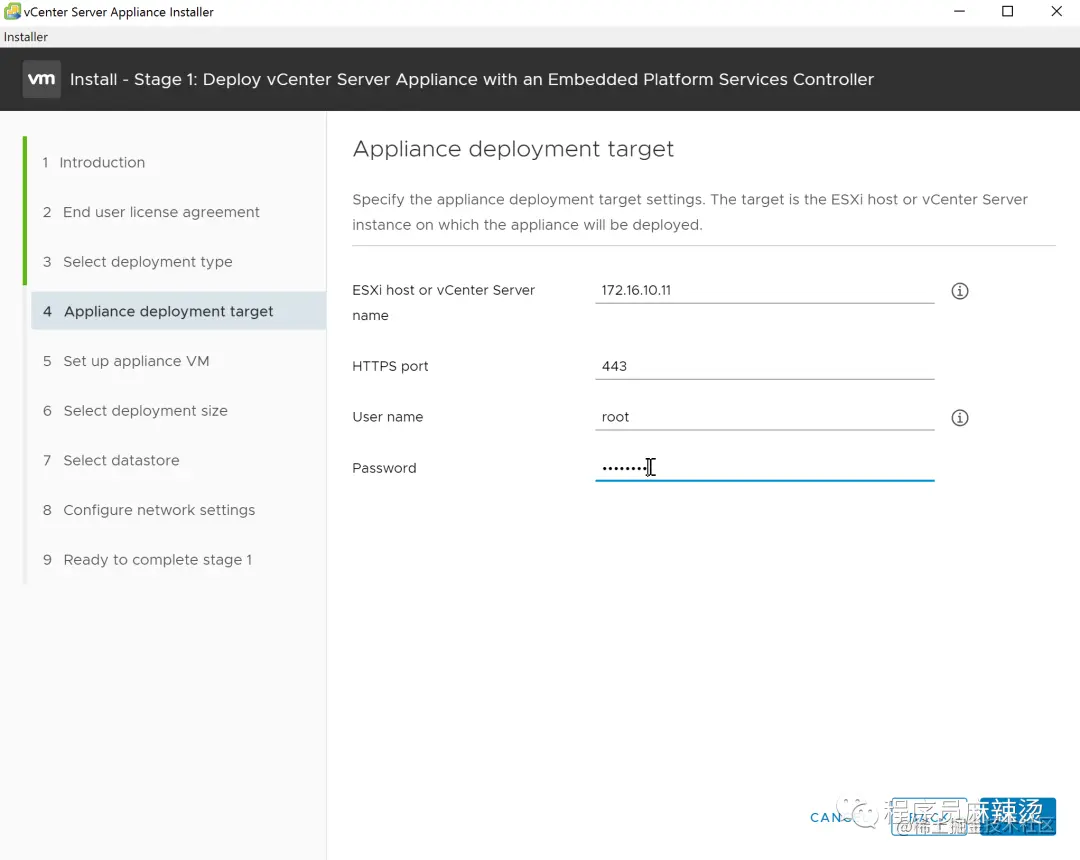Minimize the installer window
This screenshot has width=1080, height=860.
click(959, 12)
